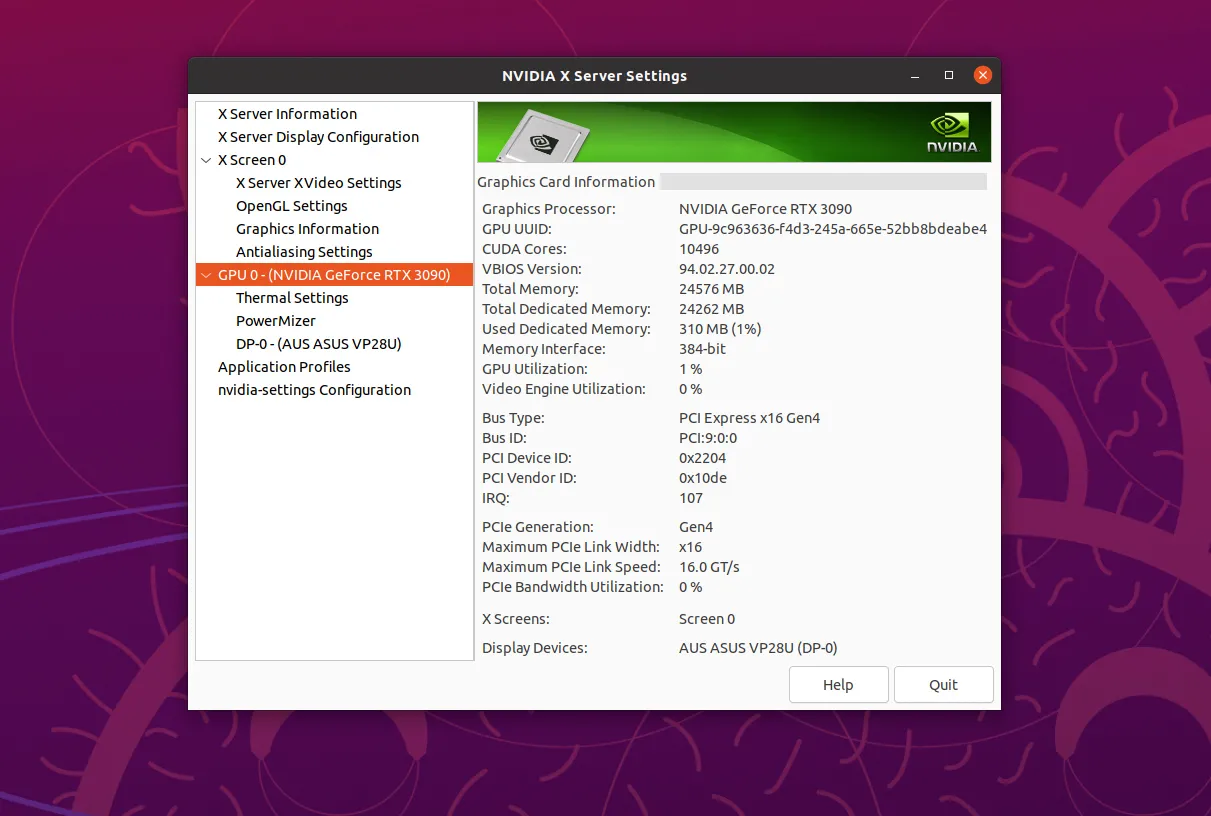This screenshot has height=816, width=1211.
Task: Select X Server Display Configuration
Action: [x=318, y=137]
